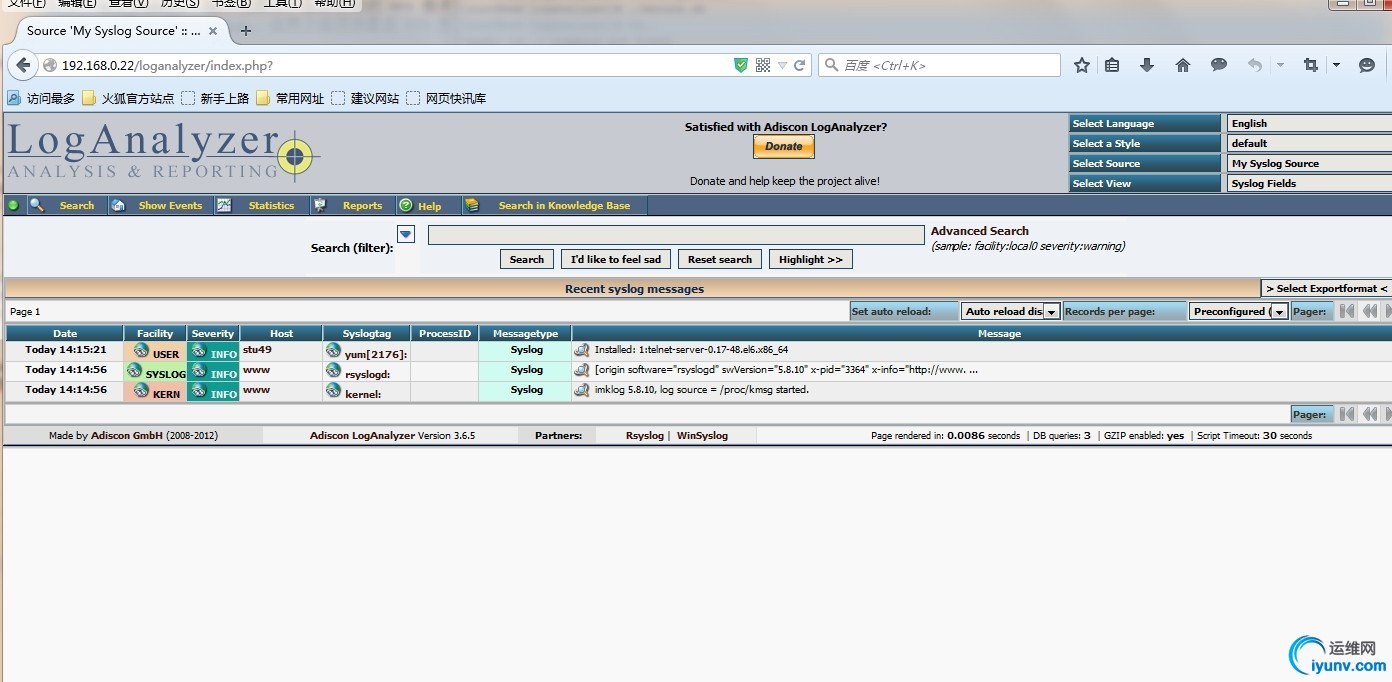The width and height of the screenshot is (1392, 682).
Task: Click the chat bubble icon in browser toolbar
Action: [1219, 65]
